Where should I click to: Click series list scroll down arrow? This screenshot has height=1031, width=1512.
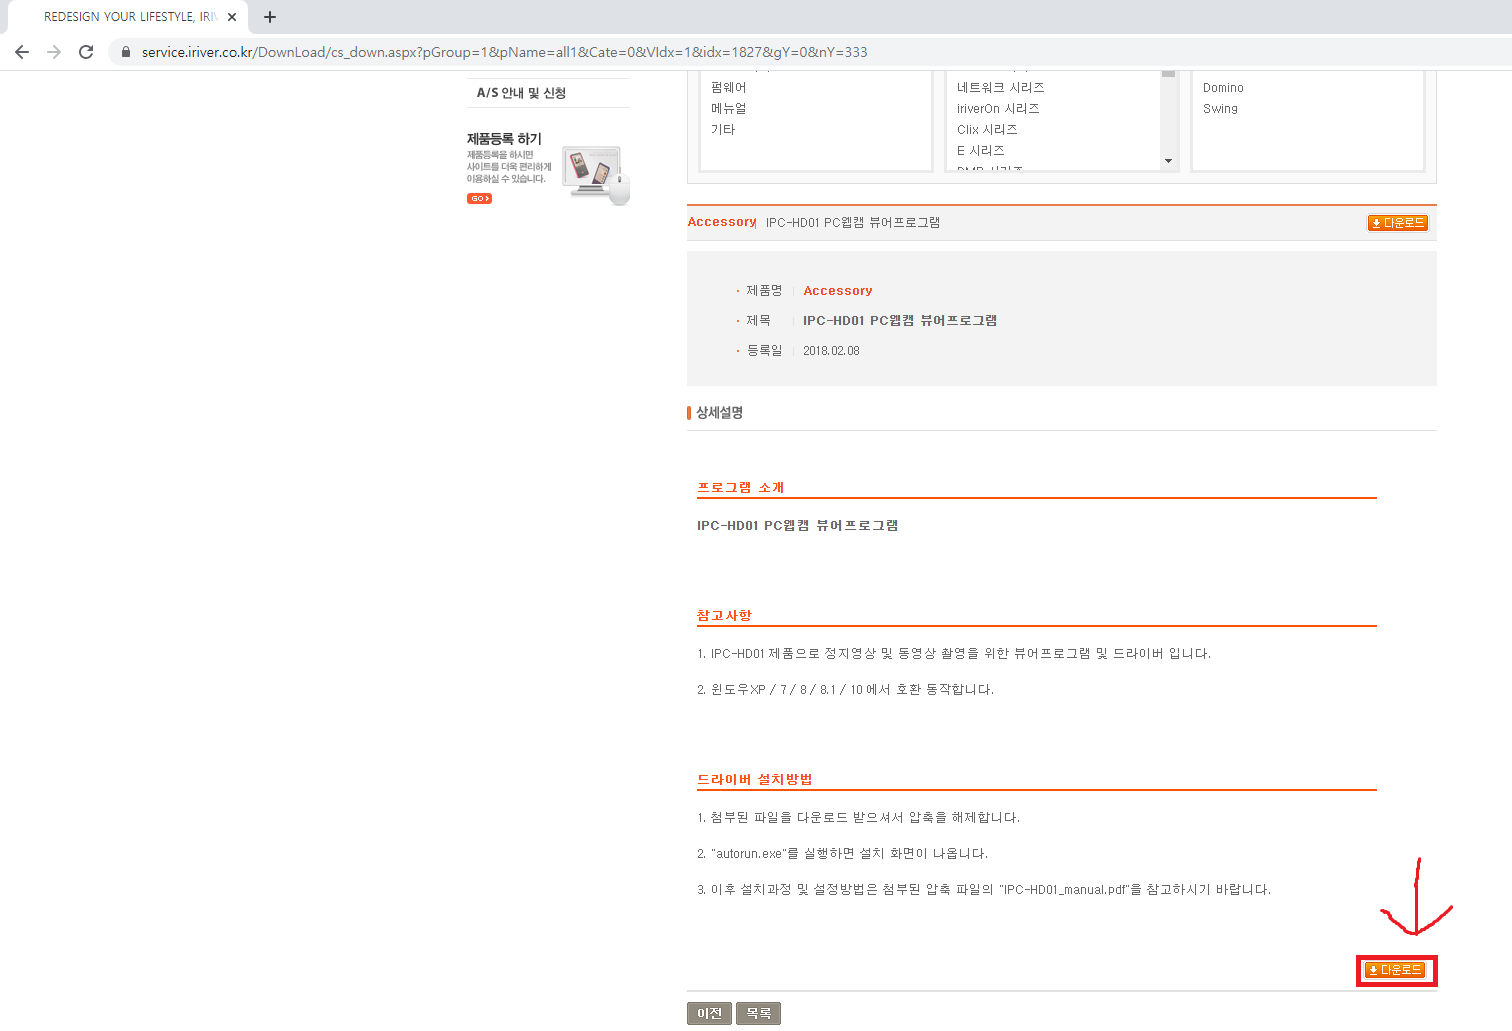[1168, 161]
